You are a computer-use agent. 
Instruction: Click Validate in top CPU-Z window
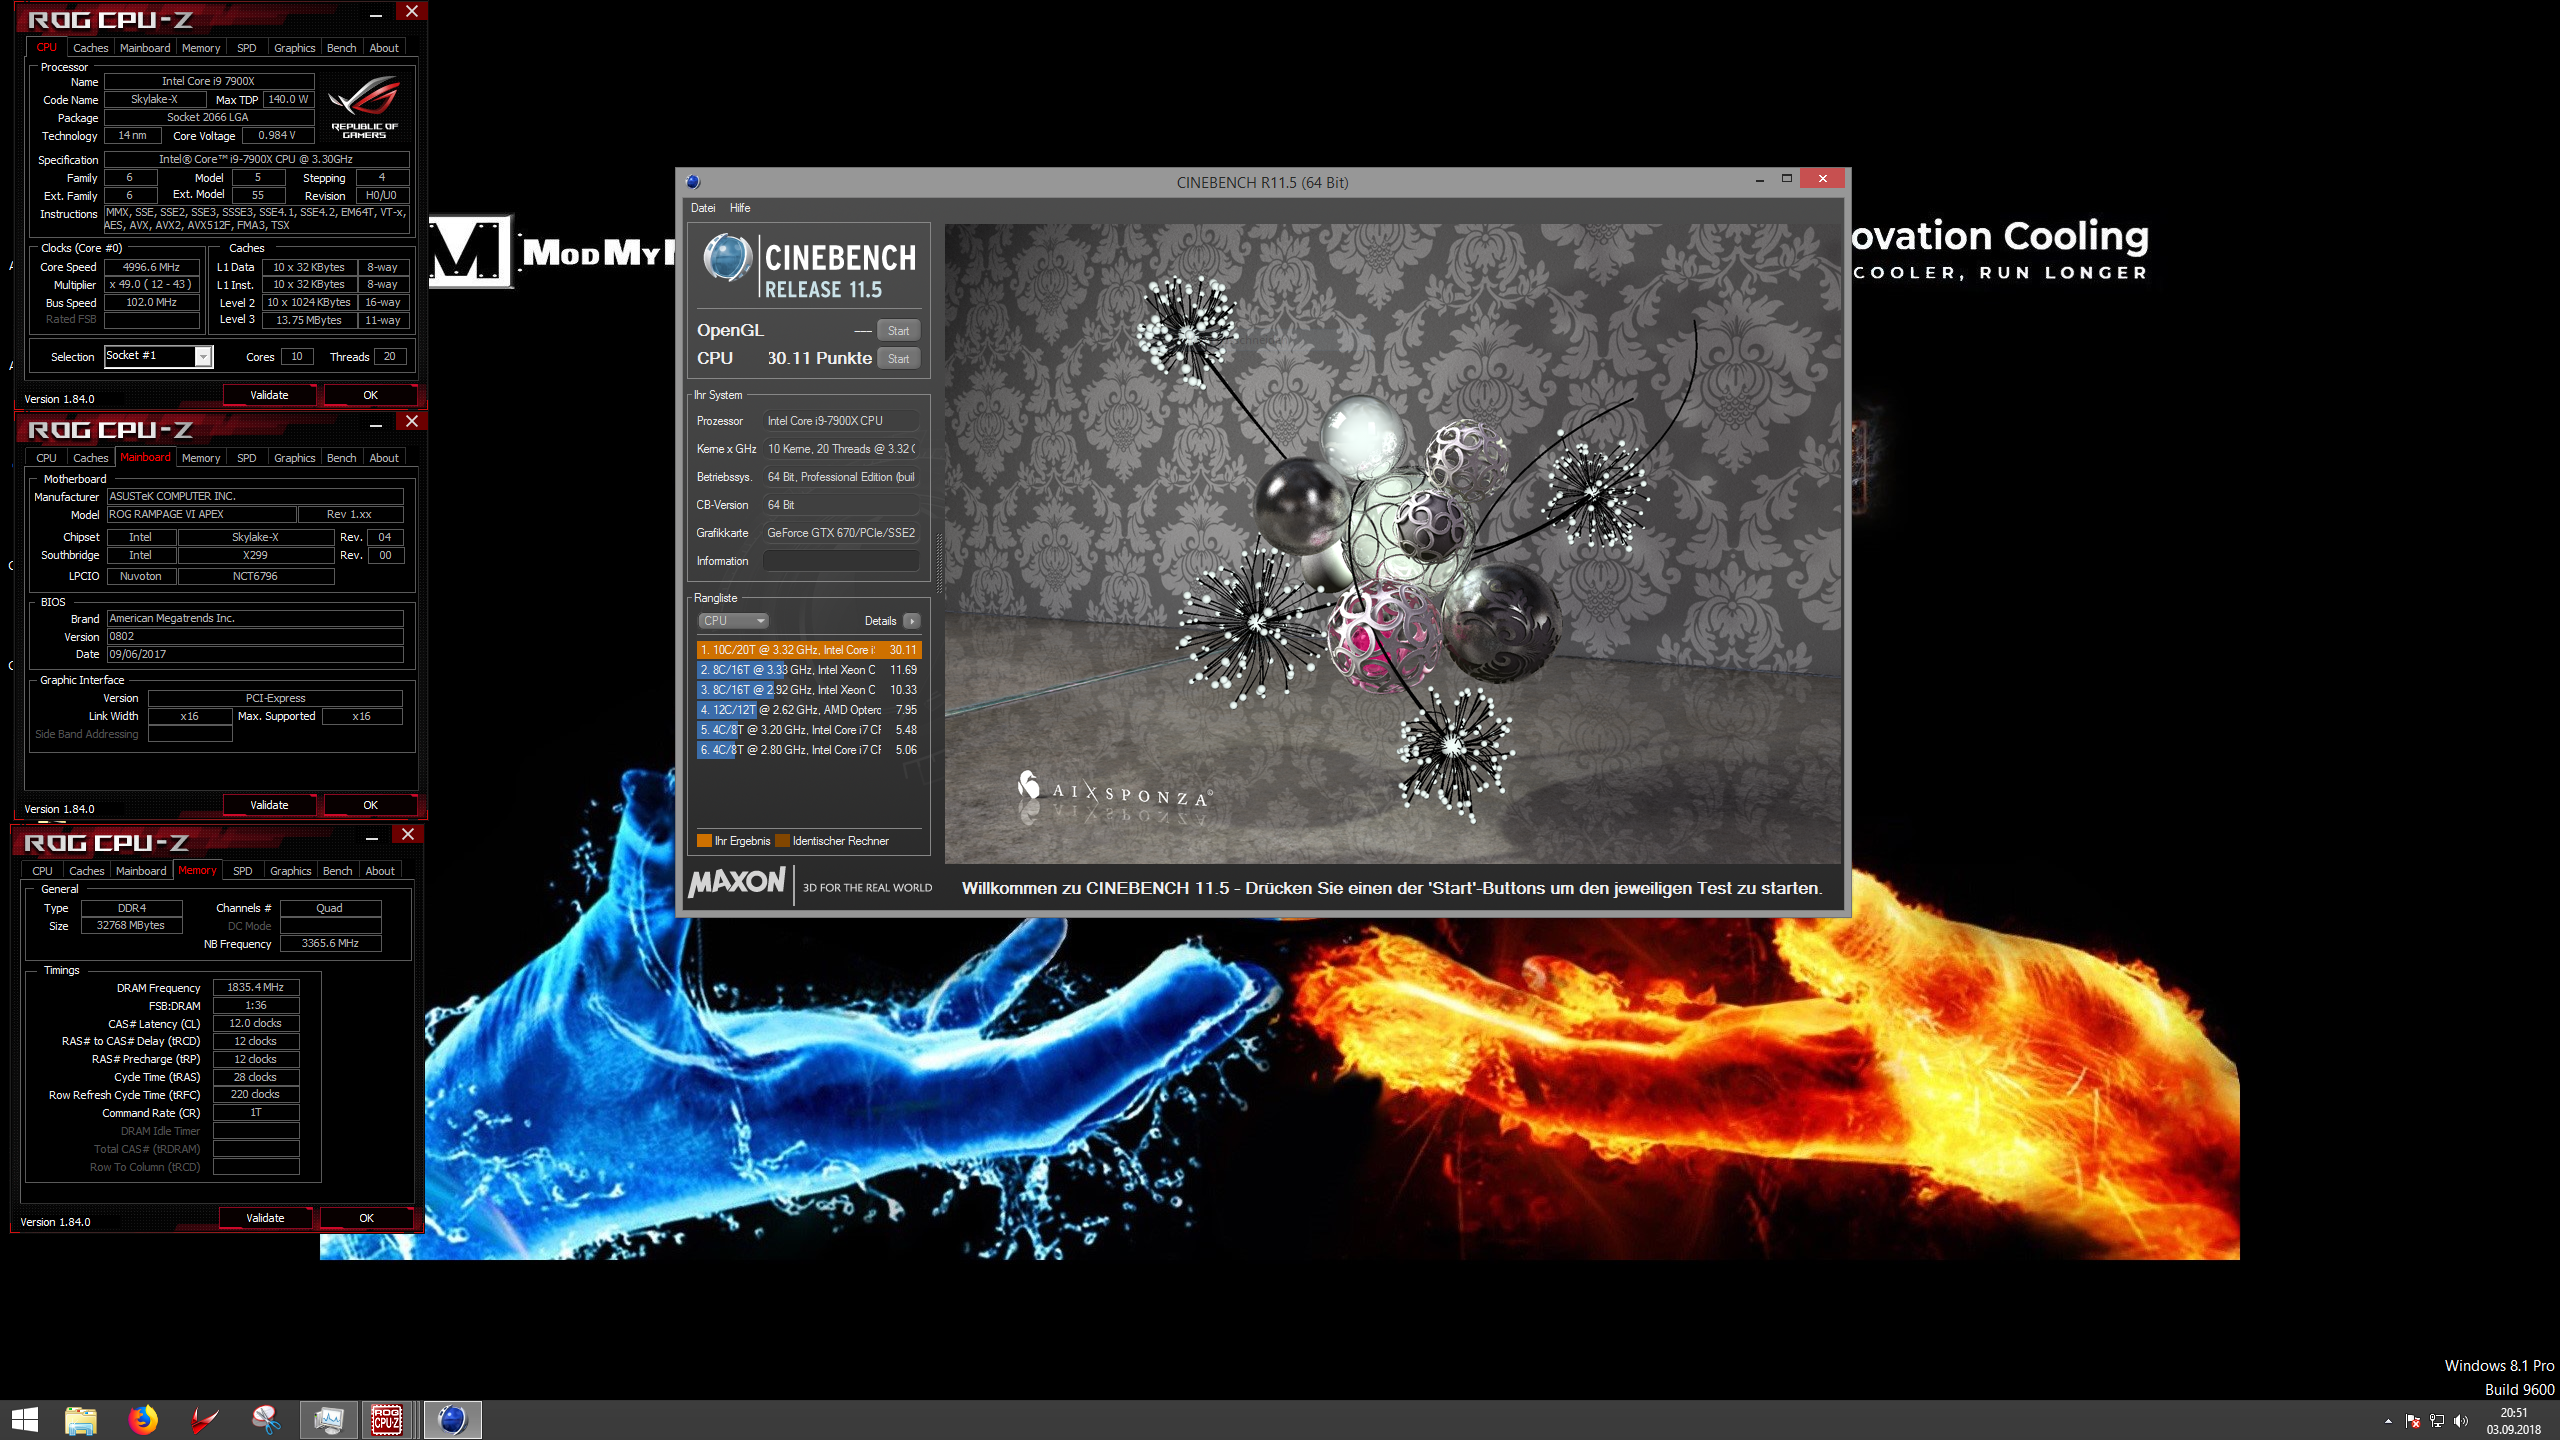tap(269, 395)
